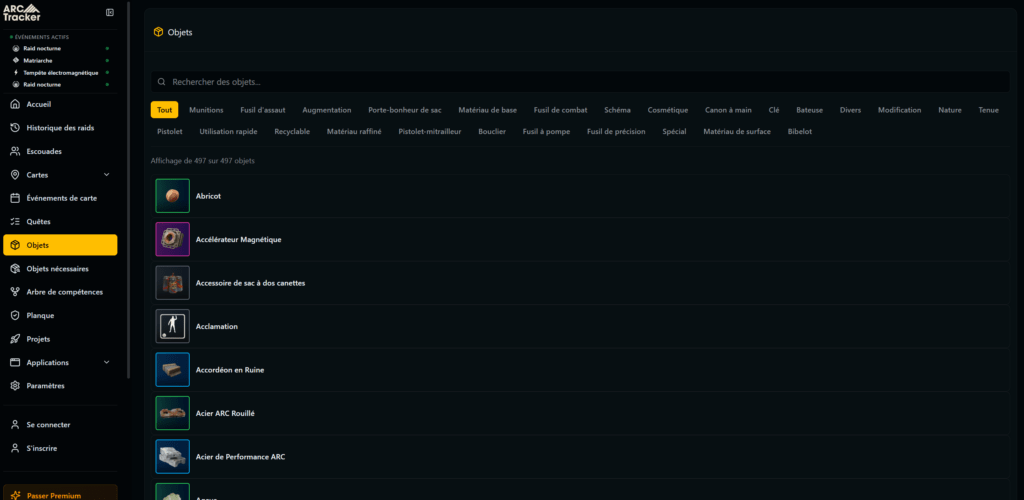Click the Escouades people icon
The image size is (1024, 500).
15,151
